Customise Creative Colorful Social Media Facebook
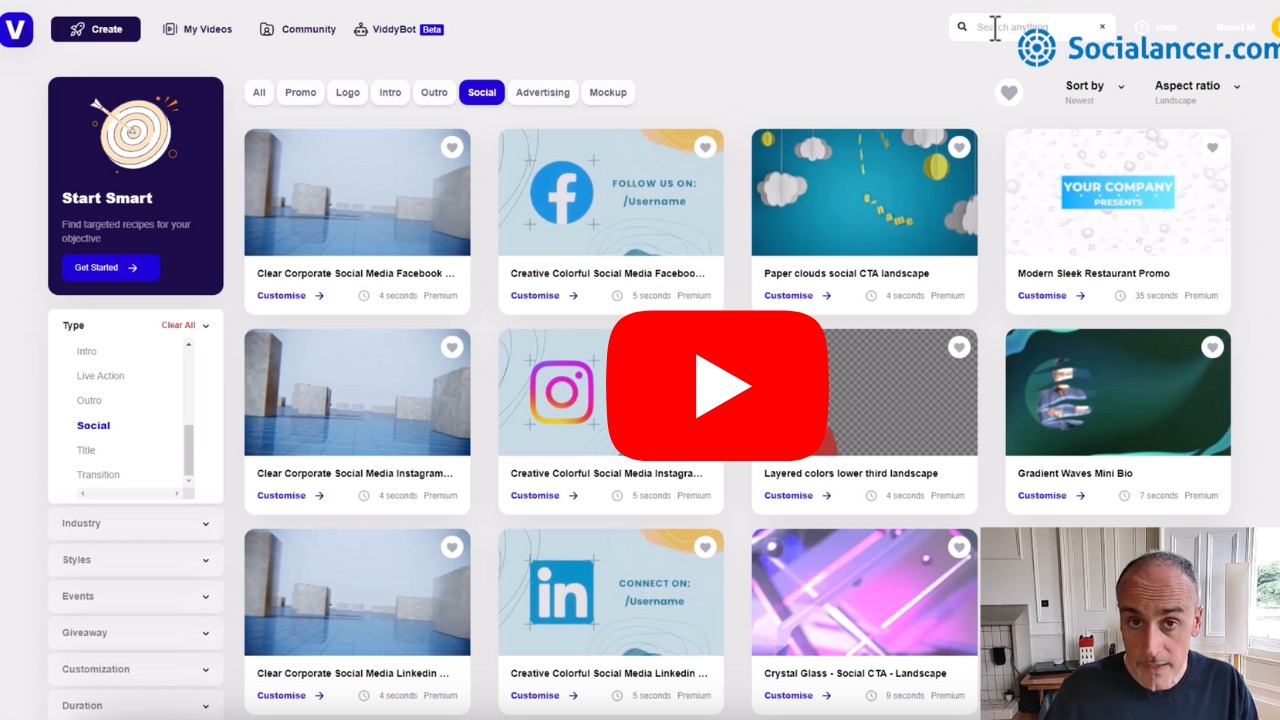Screen dimensions: 1280x720 (544, 295)
